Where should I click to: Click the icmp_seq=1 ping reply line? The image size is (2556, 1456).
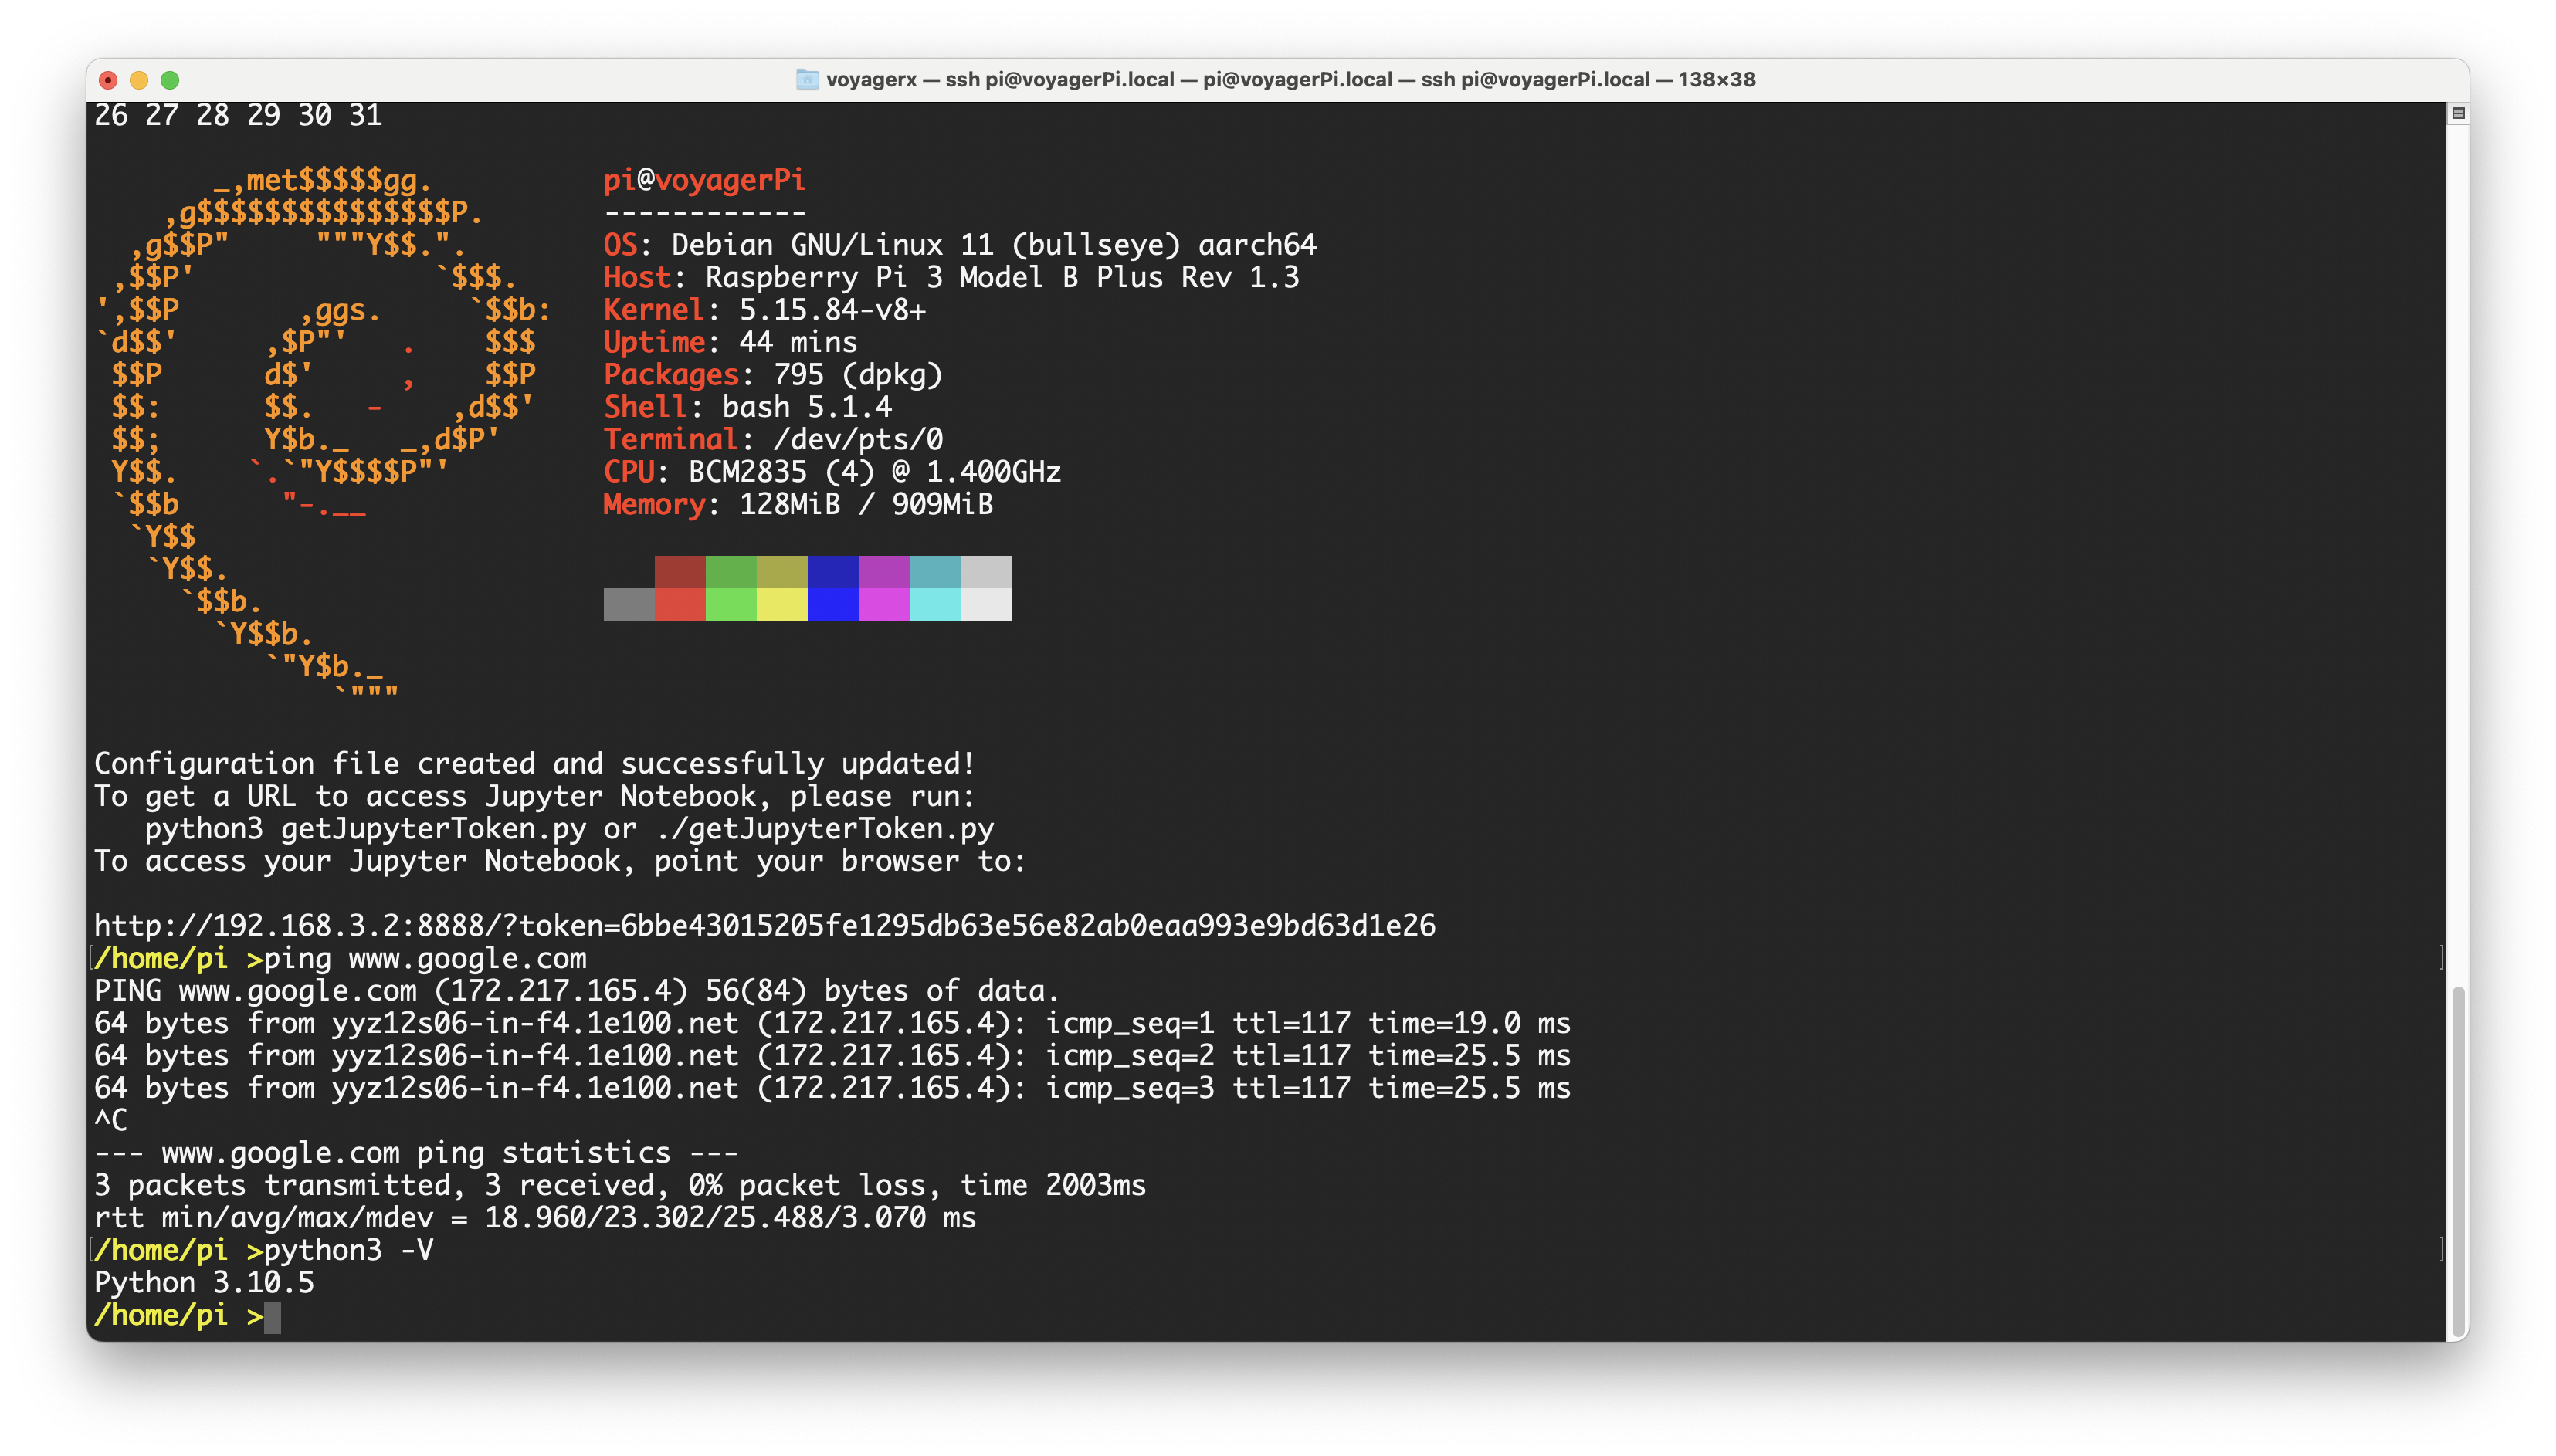click(x=832, y=1023)
